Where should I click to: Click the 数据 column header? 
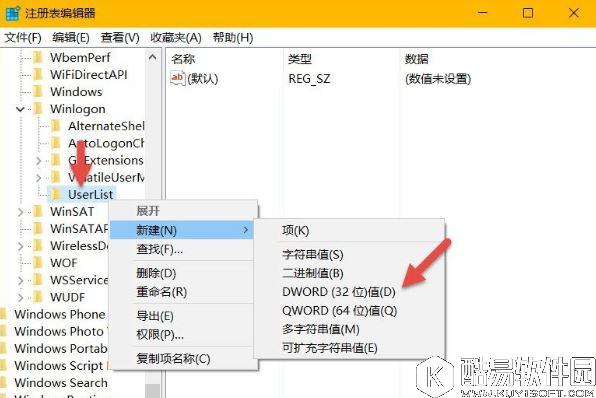[x=416, y=59]
